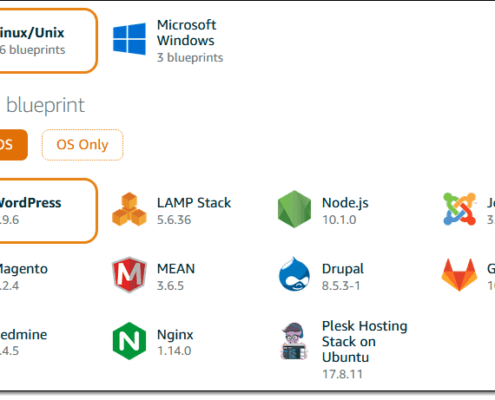Click the Nginx blueprint label
This screenshot has height=400, width=495.
pyautogui.click(x=175, y=335)
